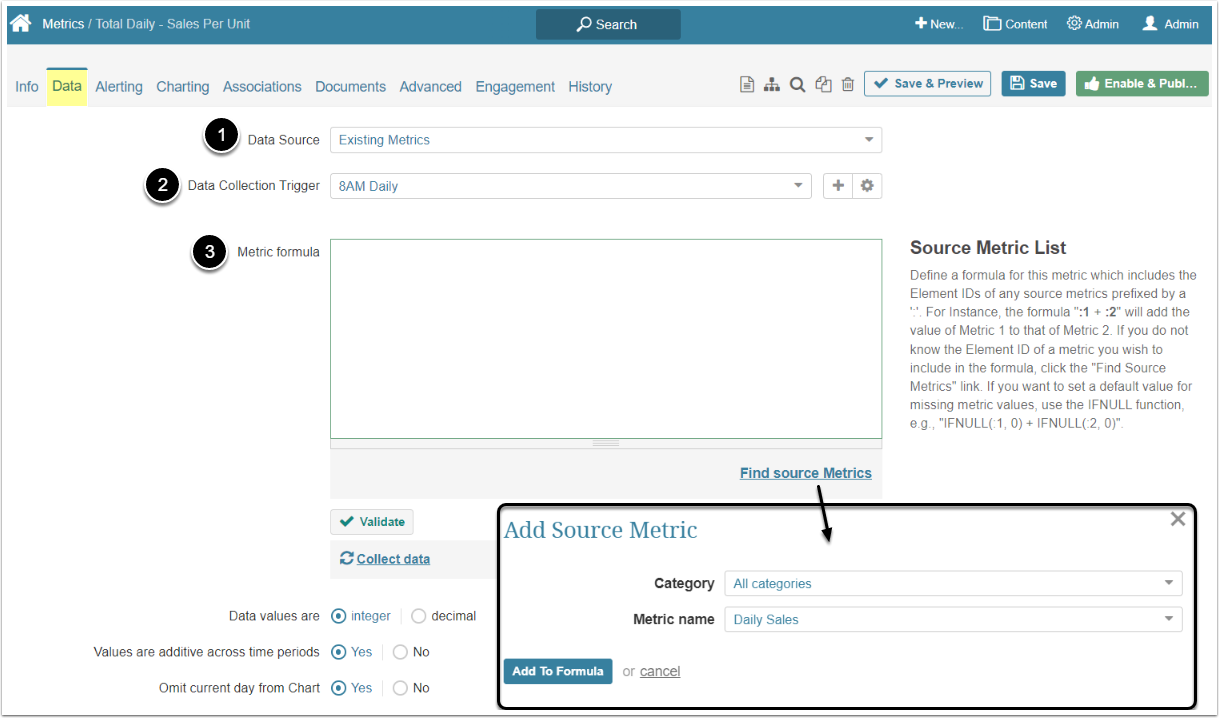Image resolution: width=1219 pixels, height=718 pixels.
Task: Click the trash delete icon in toolbar
Action: [848, 85]
